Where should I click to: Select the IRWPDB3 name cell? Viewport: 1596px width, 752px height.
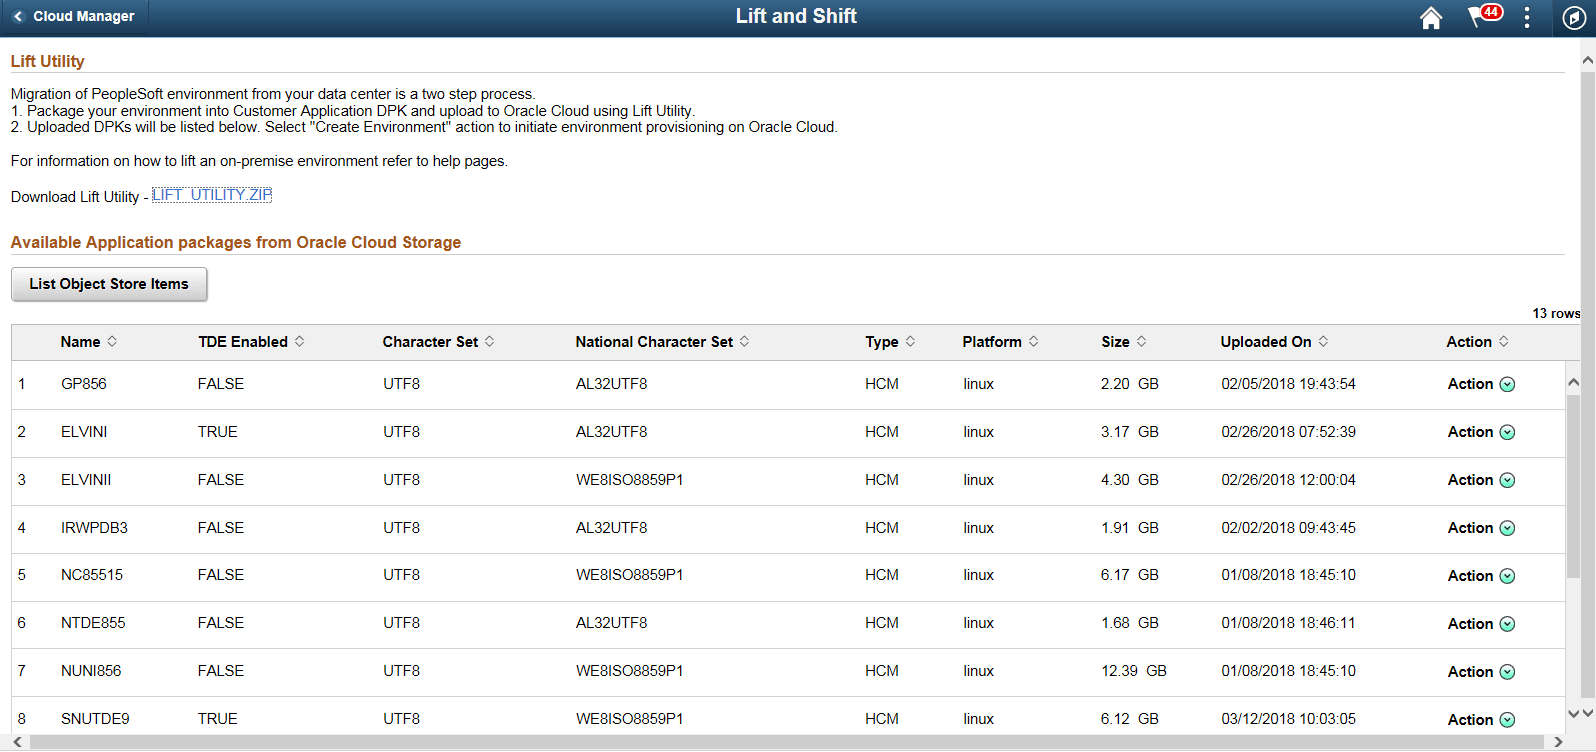[x=94, y=528]
